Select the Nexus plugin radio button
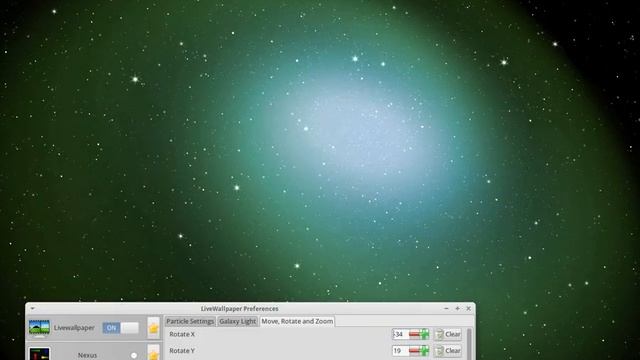The height and width of the screenshot is (360, 640). pos(134,356)
